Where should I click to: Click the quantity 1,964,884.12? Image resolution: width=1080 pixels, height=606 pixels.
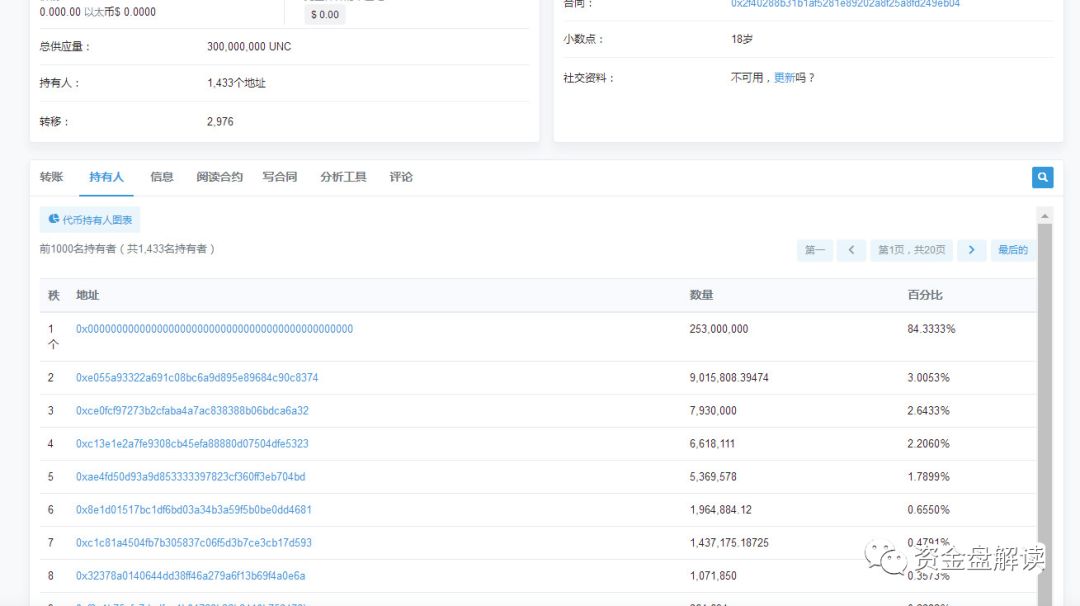[720, 510]
